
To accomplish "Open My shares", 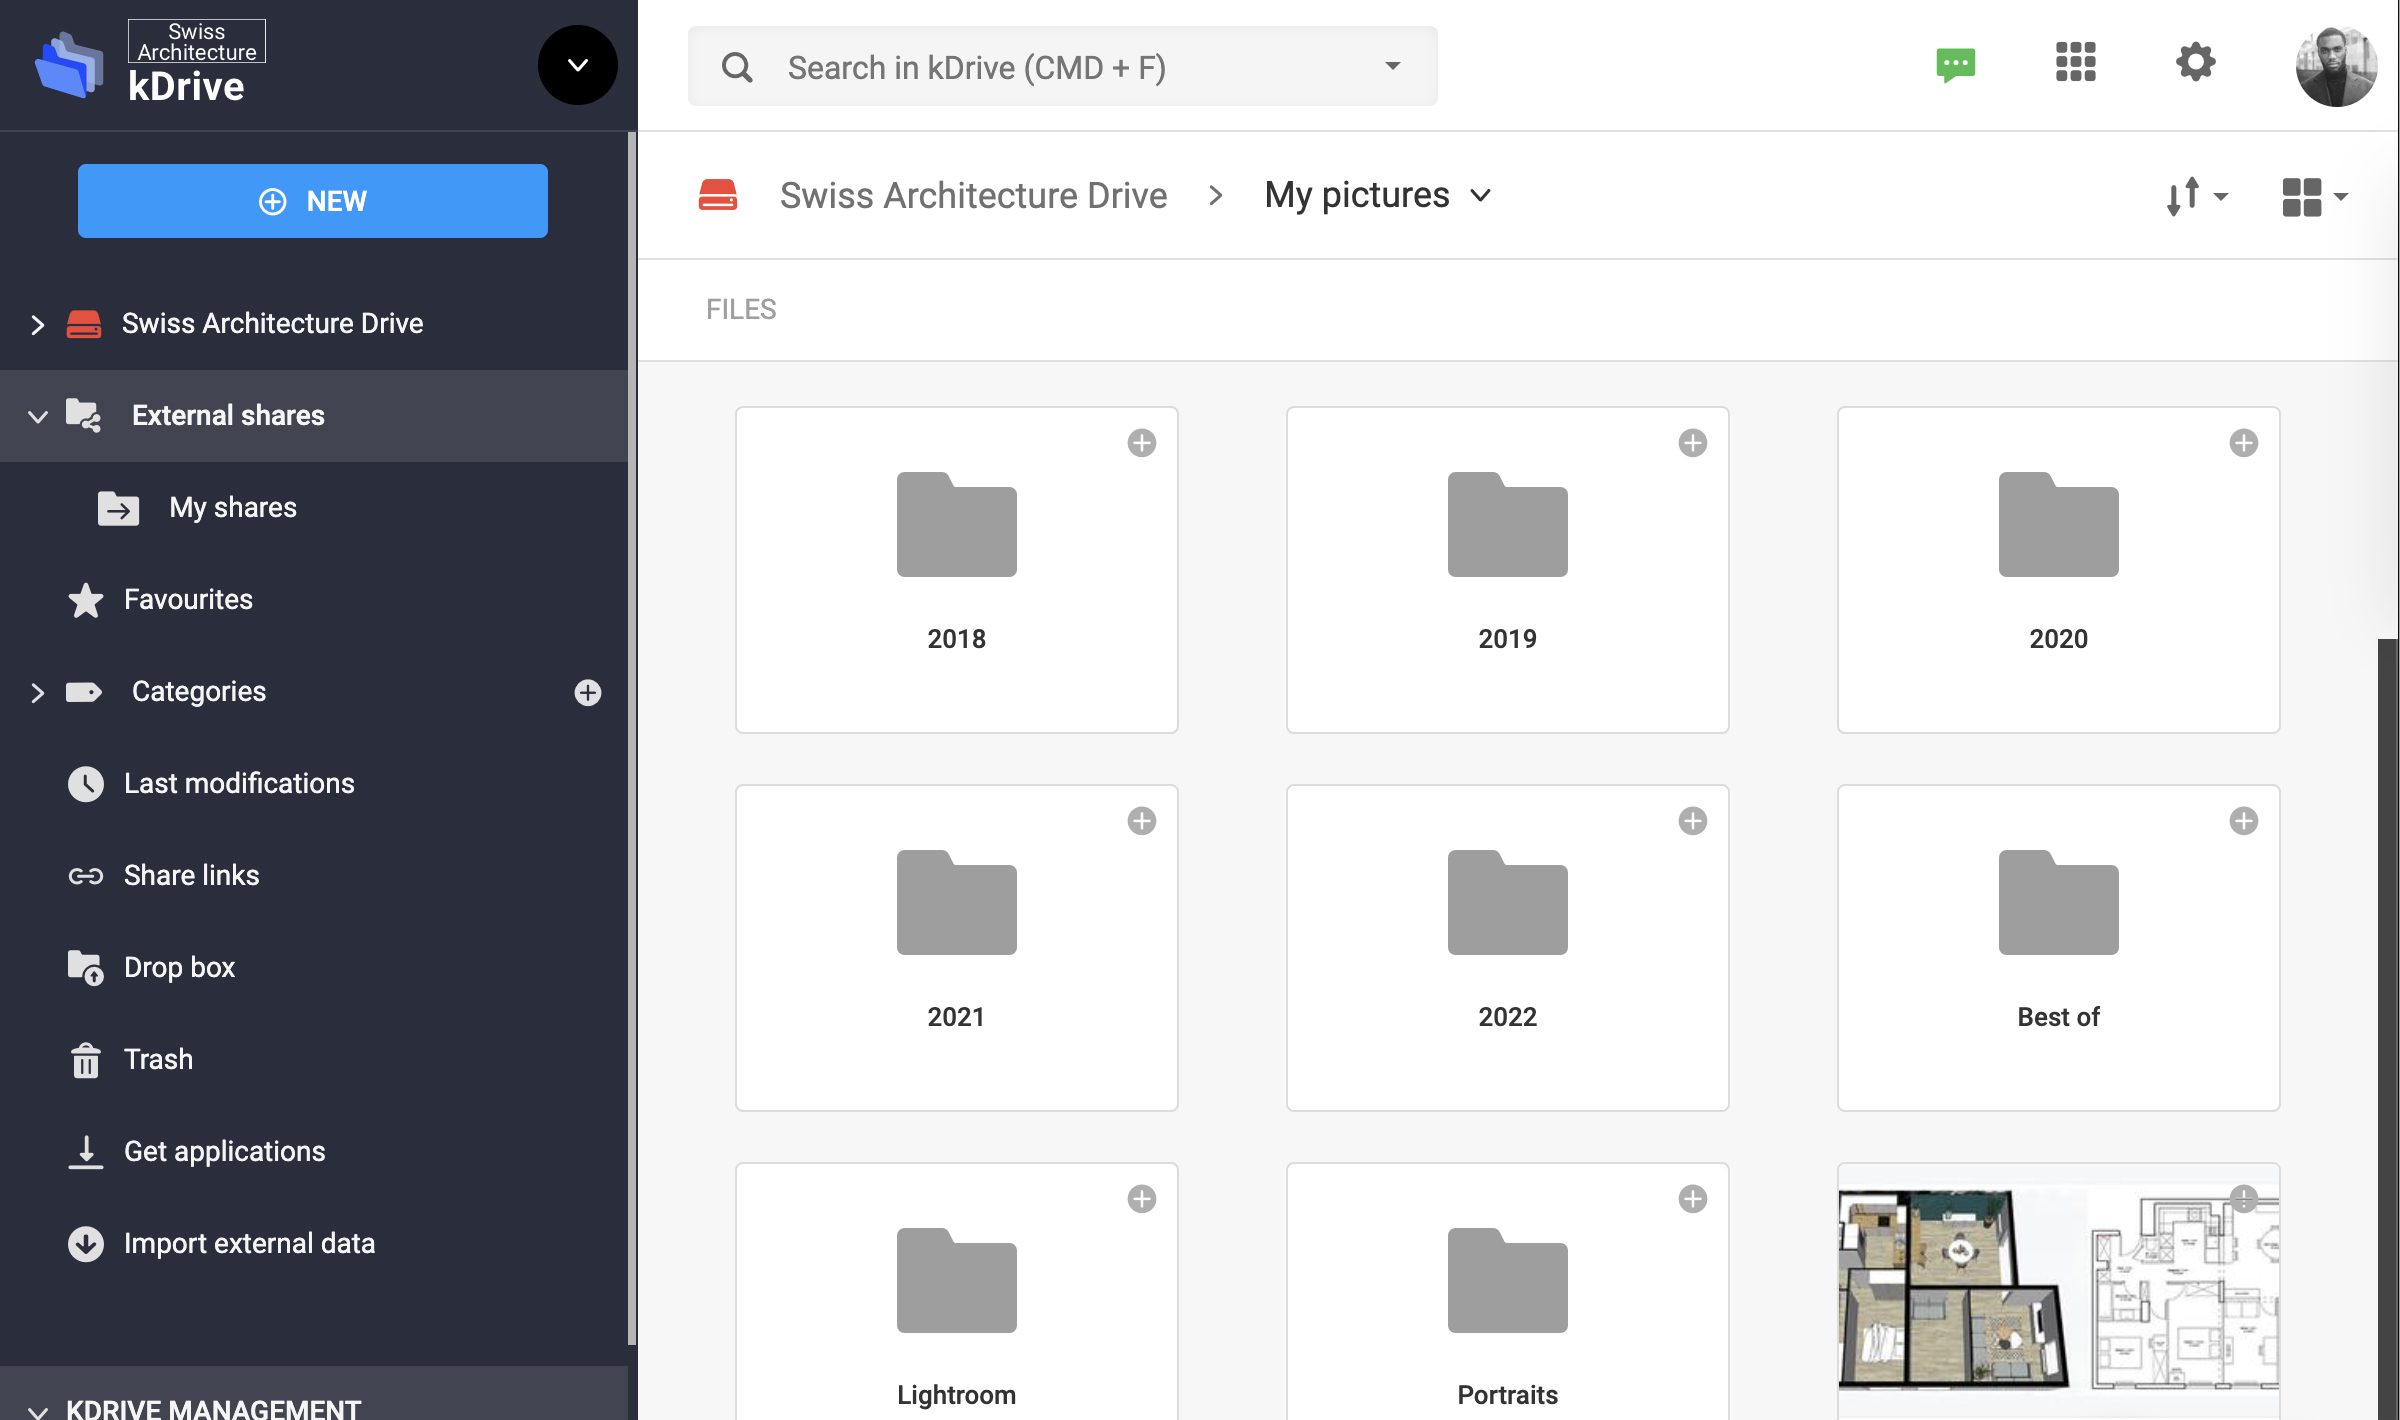I will tap(232, 507).
